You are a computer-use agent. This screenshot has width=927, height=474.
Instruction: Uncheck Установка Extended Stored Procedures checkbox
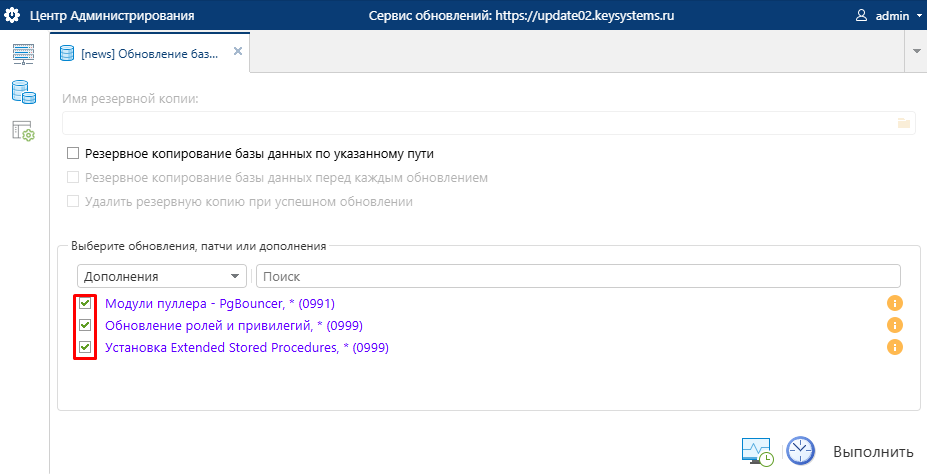coord(85,348)
